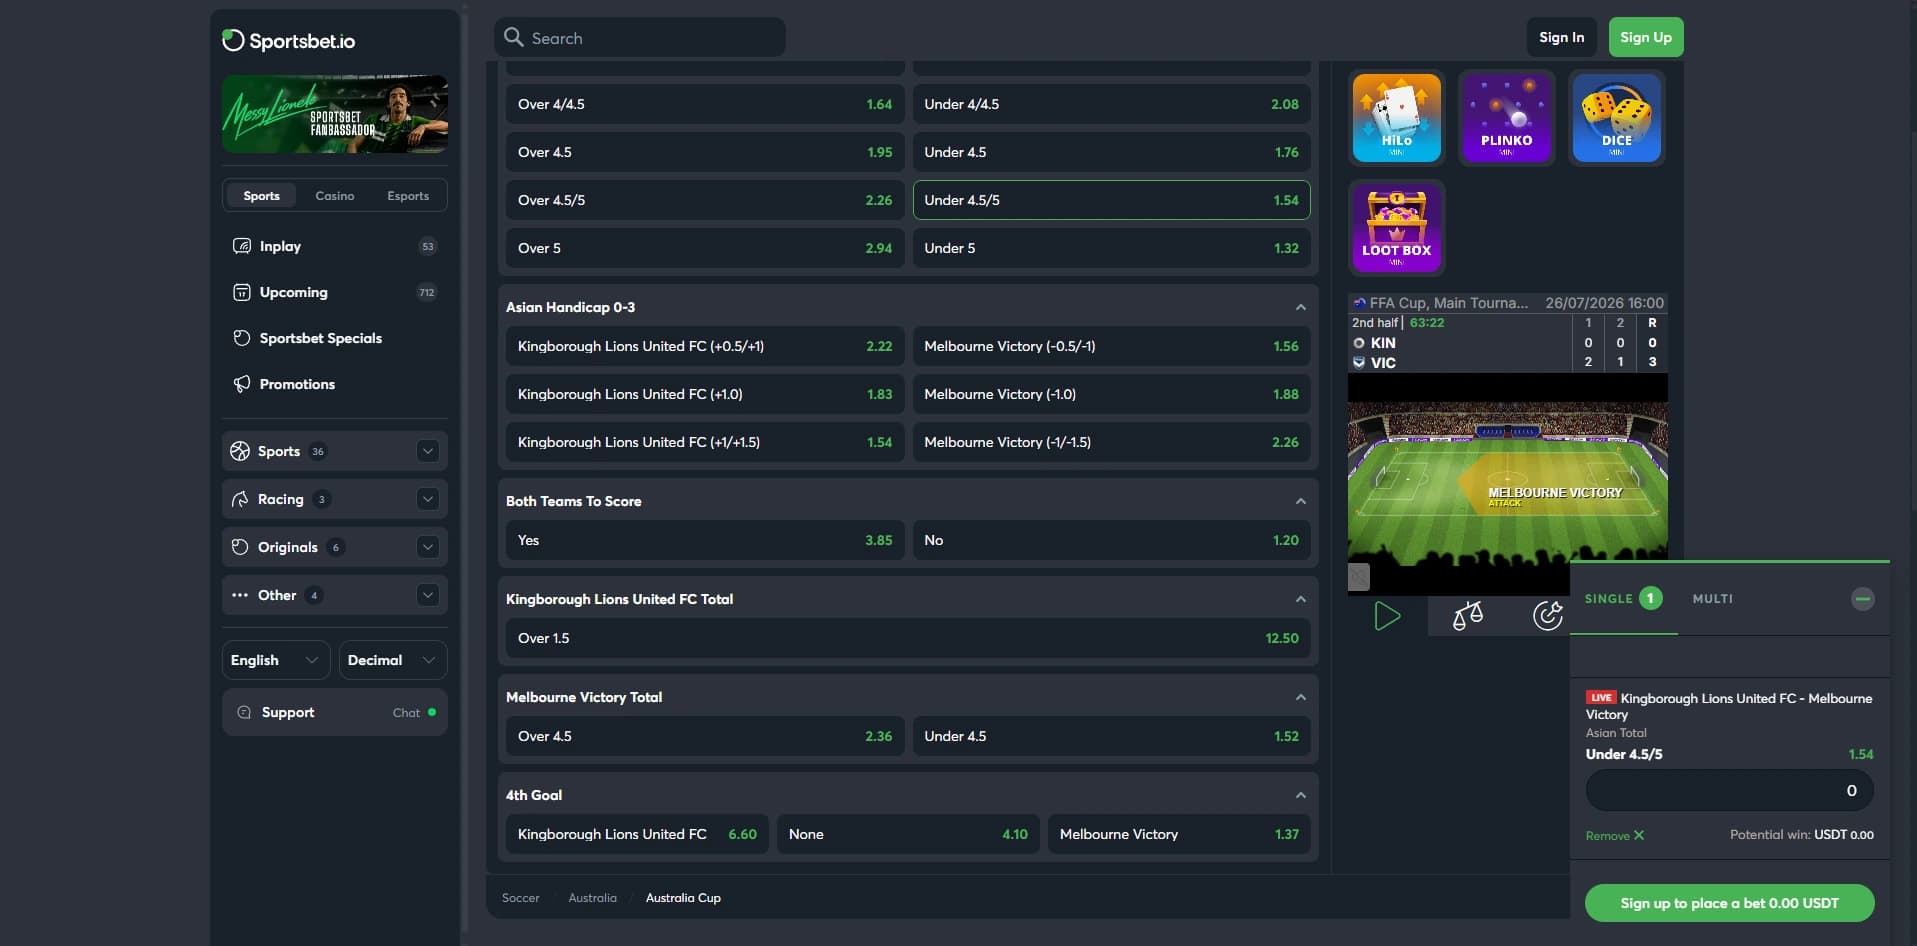
Task: Open the Inplay menu item
Action: coord(335,246)
